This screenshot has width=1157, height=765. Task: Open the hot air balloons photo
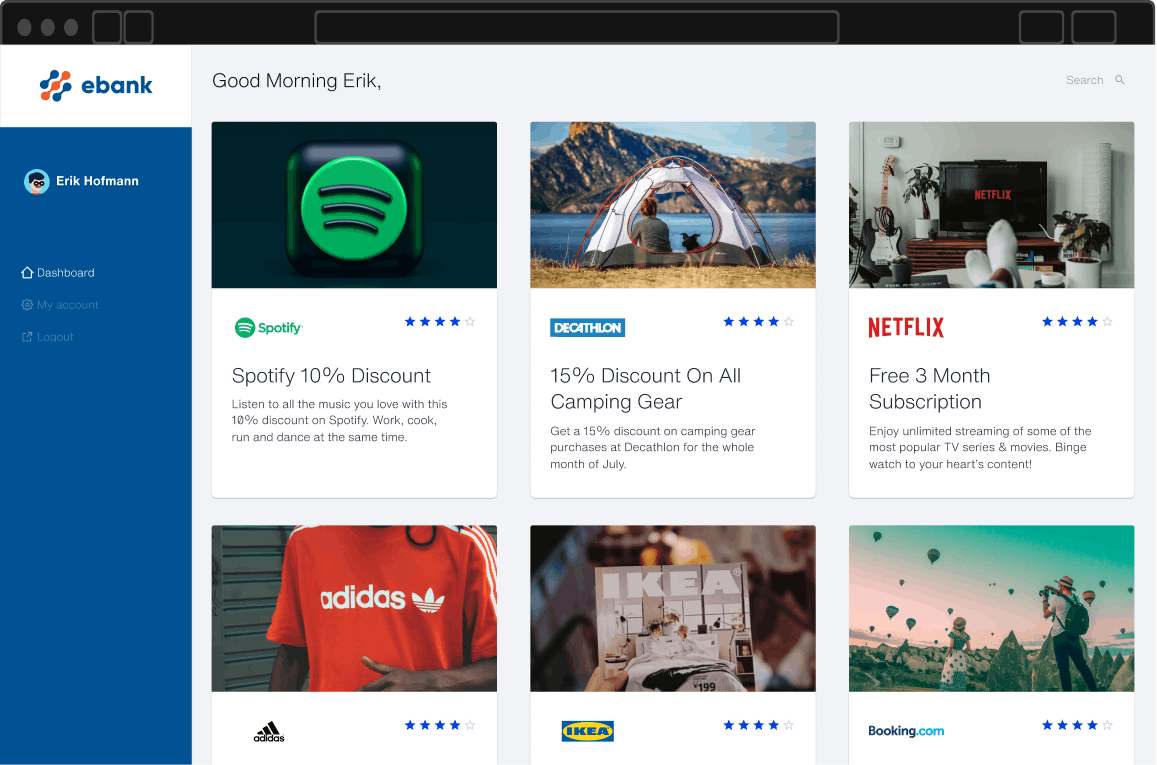(992, 609)
